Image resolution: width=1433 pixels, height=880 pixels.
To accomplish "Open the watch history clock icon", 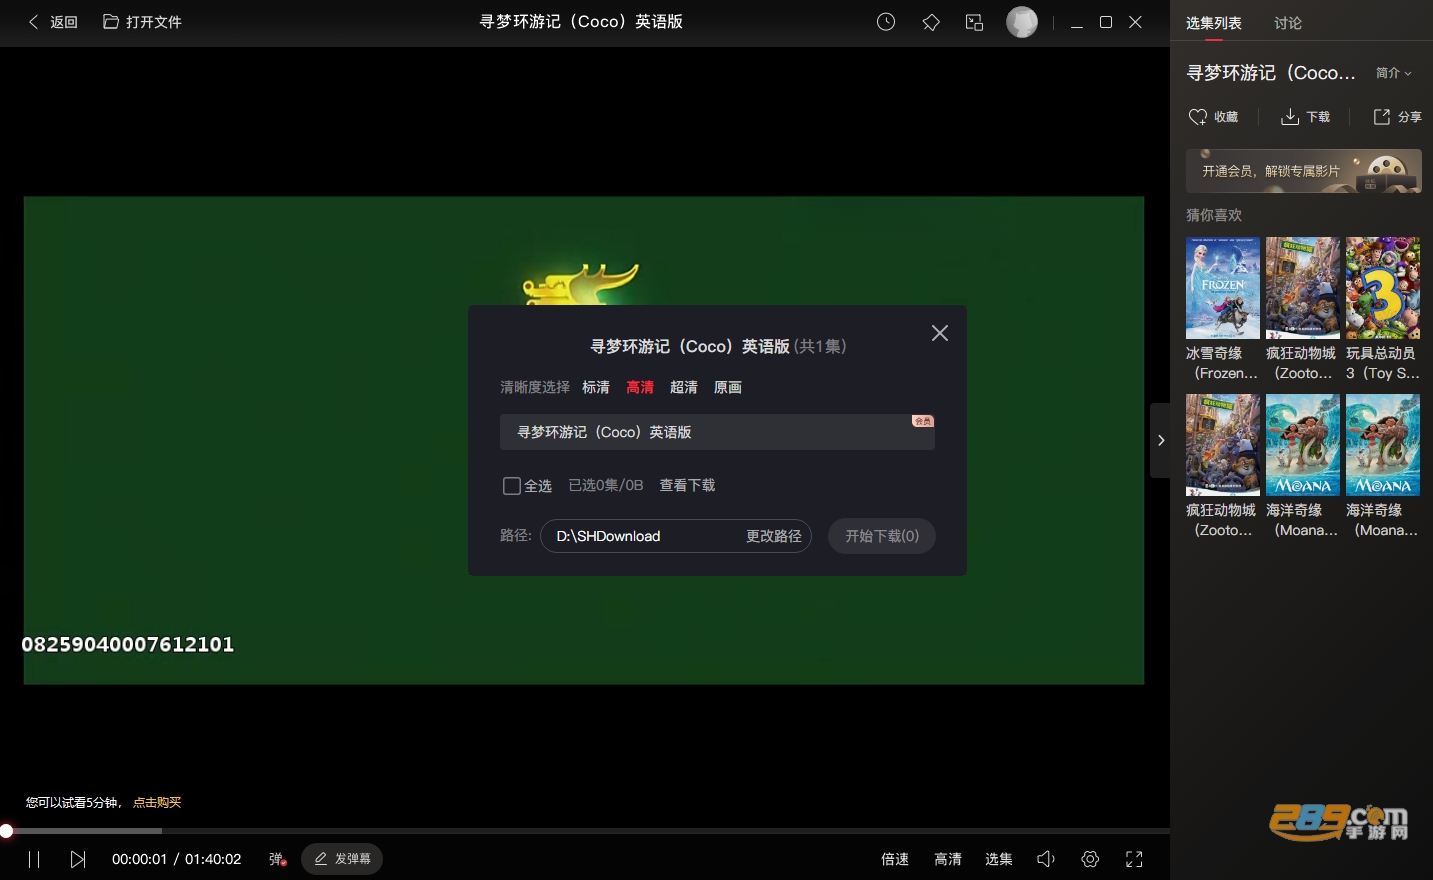I will 886,22.
